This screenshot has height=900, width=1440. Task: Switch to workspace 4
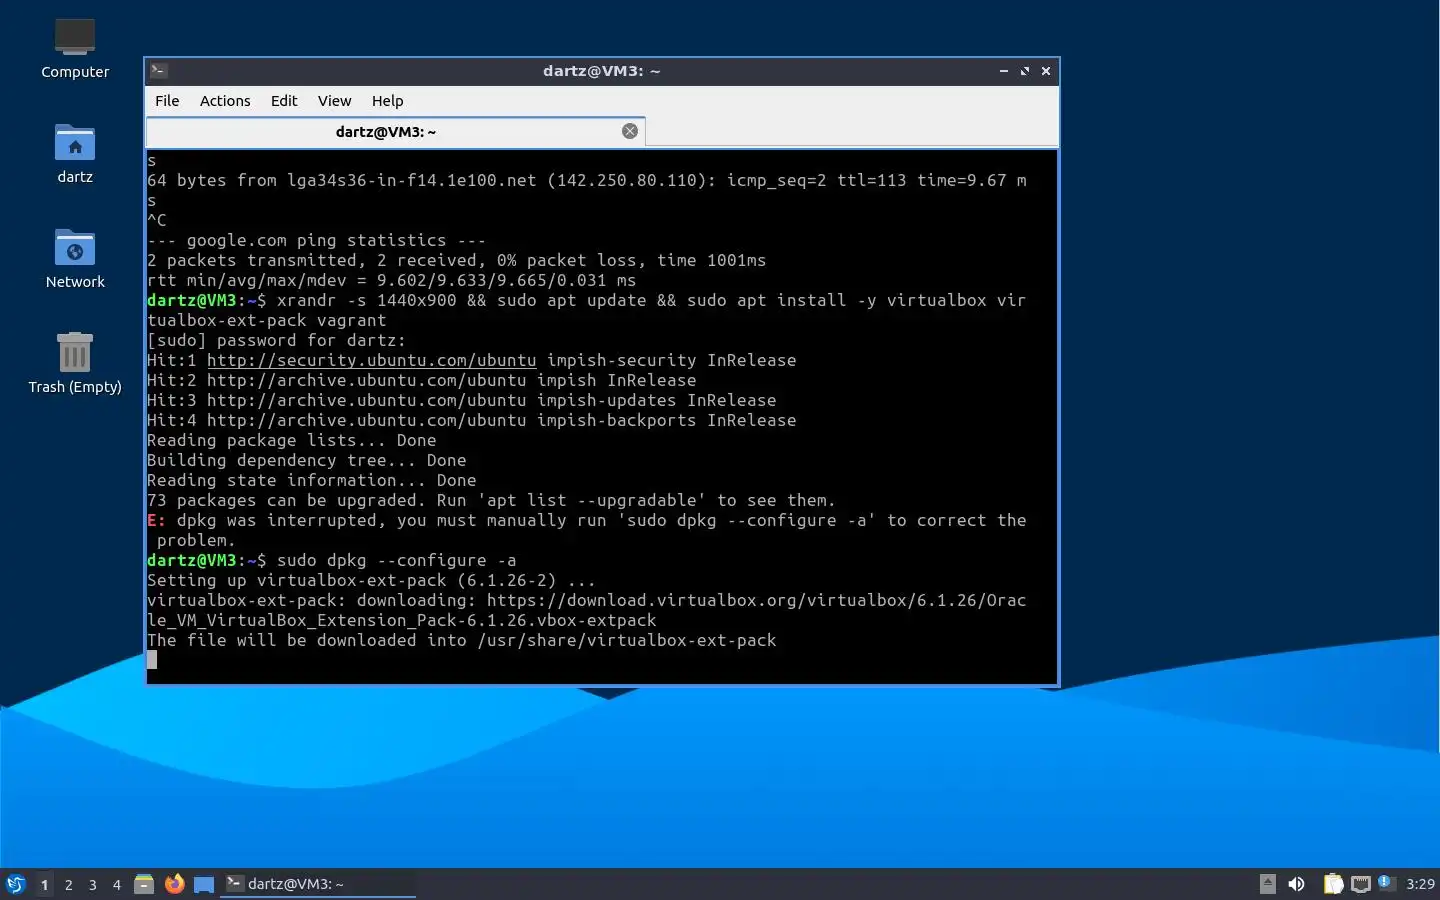116,884
